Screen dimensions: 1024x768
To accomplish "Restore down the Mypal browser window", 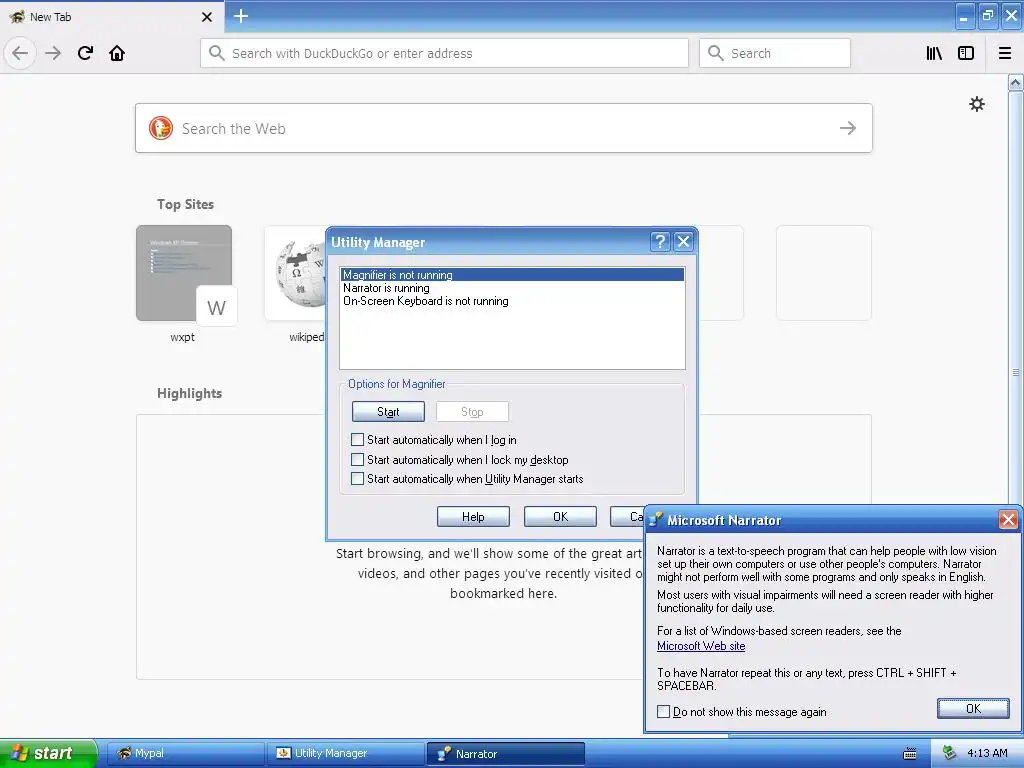I will click(x=987, y=16).
